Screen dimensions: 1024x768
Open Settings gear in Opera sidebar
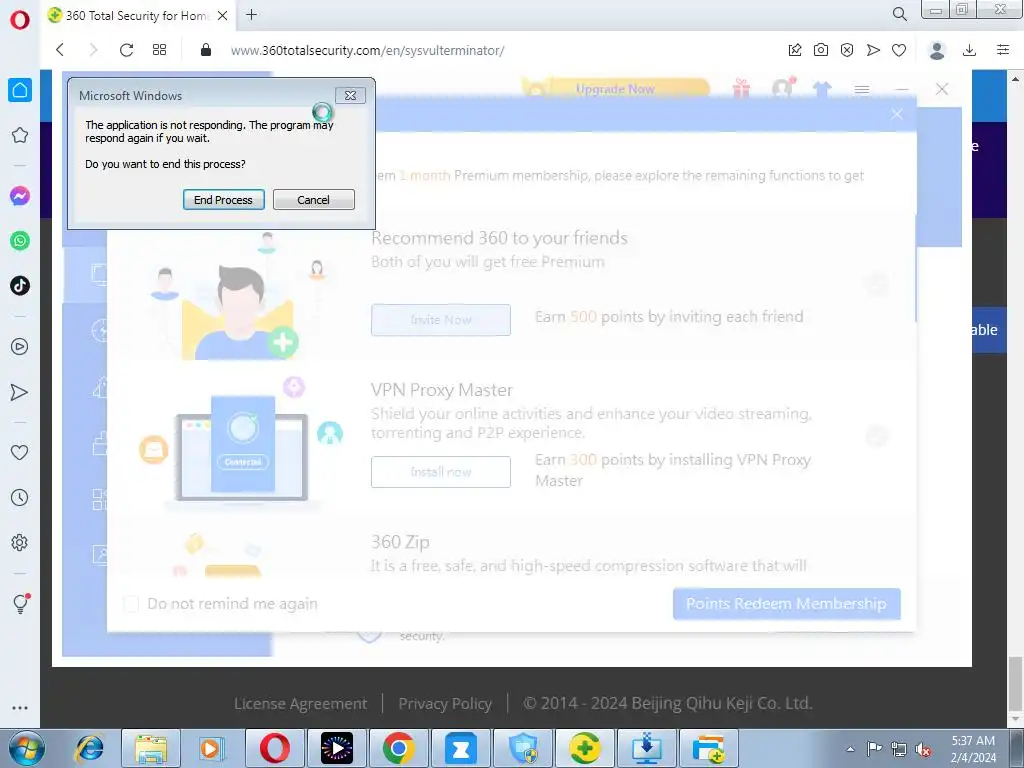pos(20,543)
